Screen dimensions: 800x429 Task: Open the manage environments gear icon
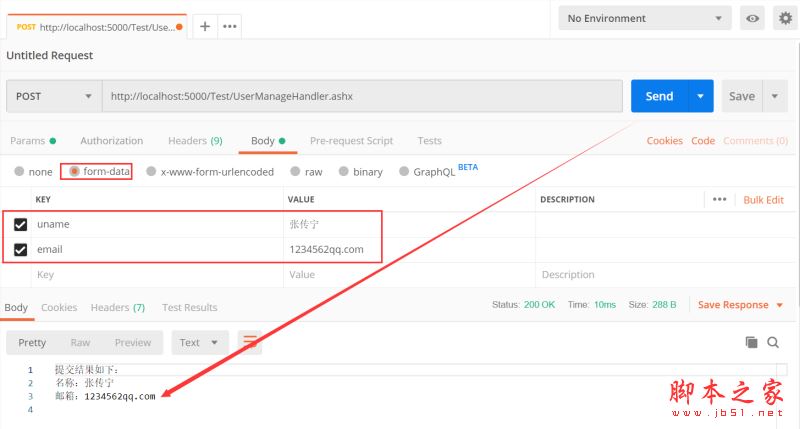tap(784, 18)
